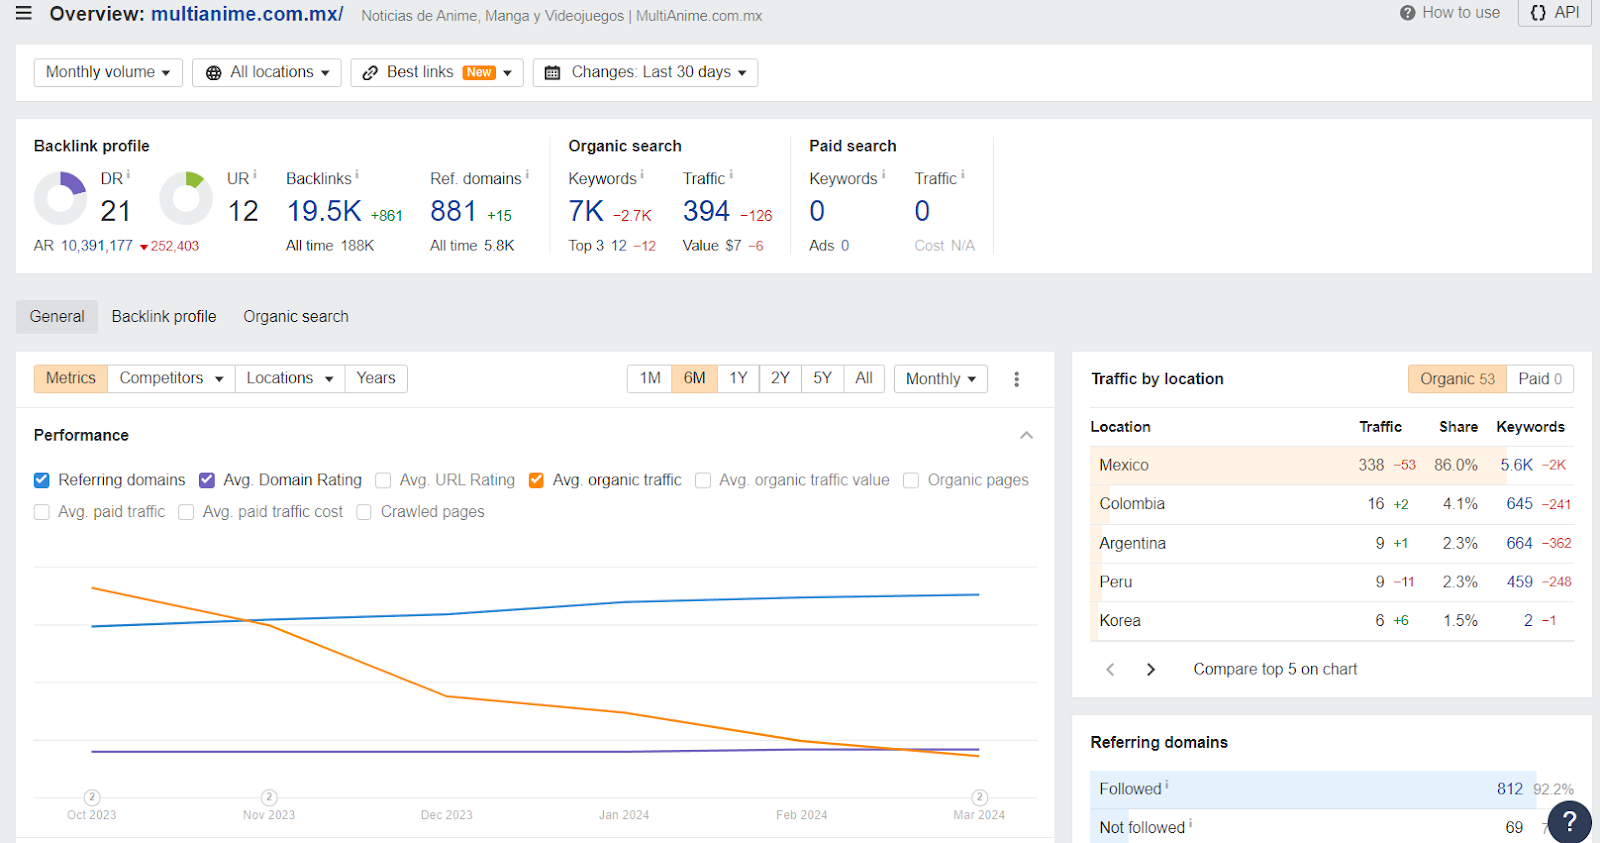Viewport: 1600px width, 843px height.
Task: Go to next locations page arrow
Action: [x=1151, y=669]
